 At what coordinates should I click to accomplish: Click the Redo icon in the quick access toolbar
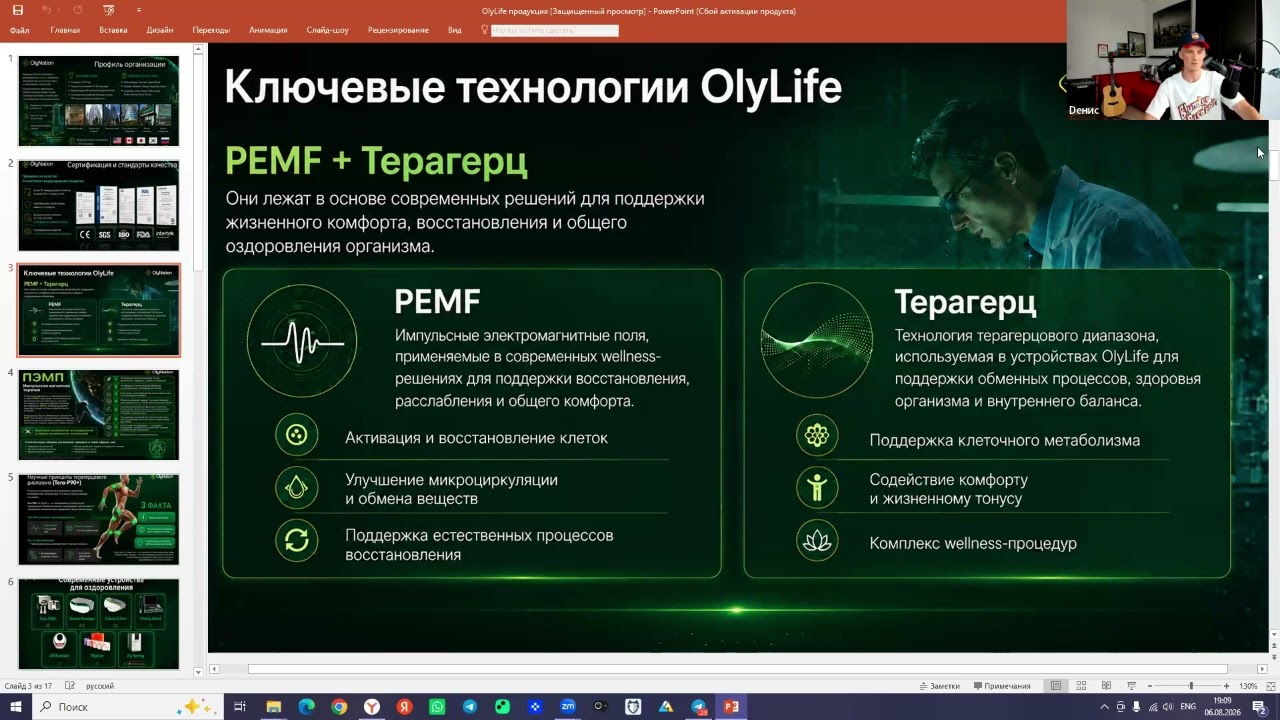(x=77, y=10)
